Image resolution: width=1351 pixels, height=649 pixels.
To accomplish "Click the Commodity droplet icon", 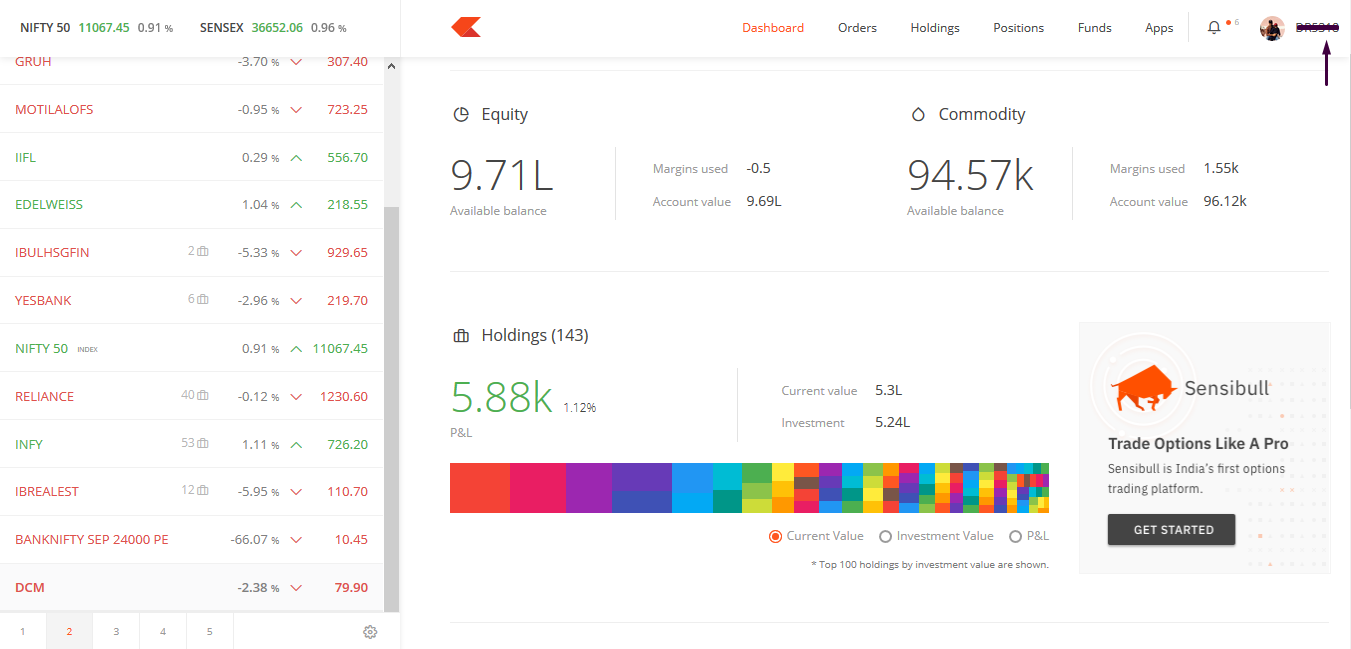I will [918, 115].
